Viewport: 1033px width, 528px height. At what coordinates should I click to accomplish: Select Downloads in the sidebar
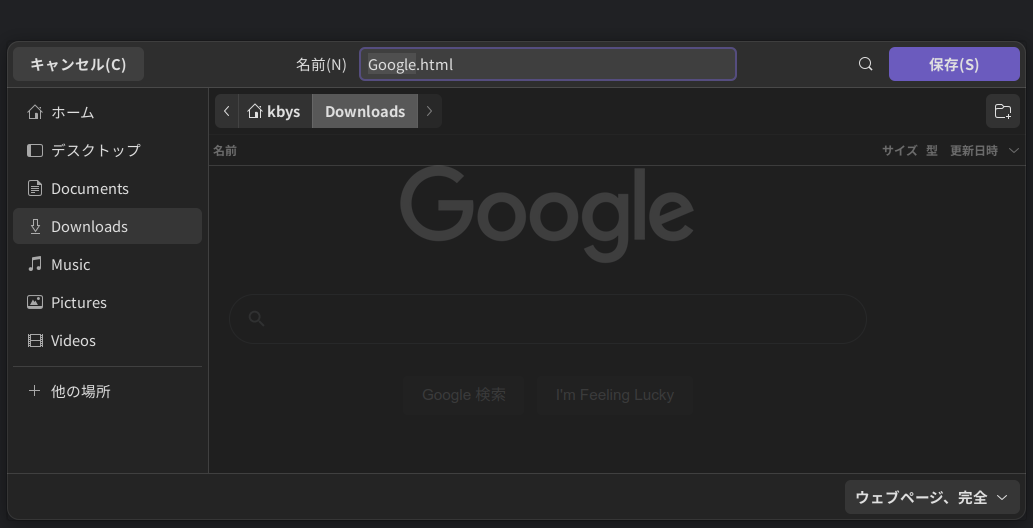coord(107,226)
